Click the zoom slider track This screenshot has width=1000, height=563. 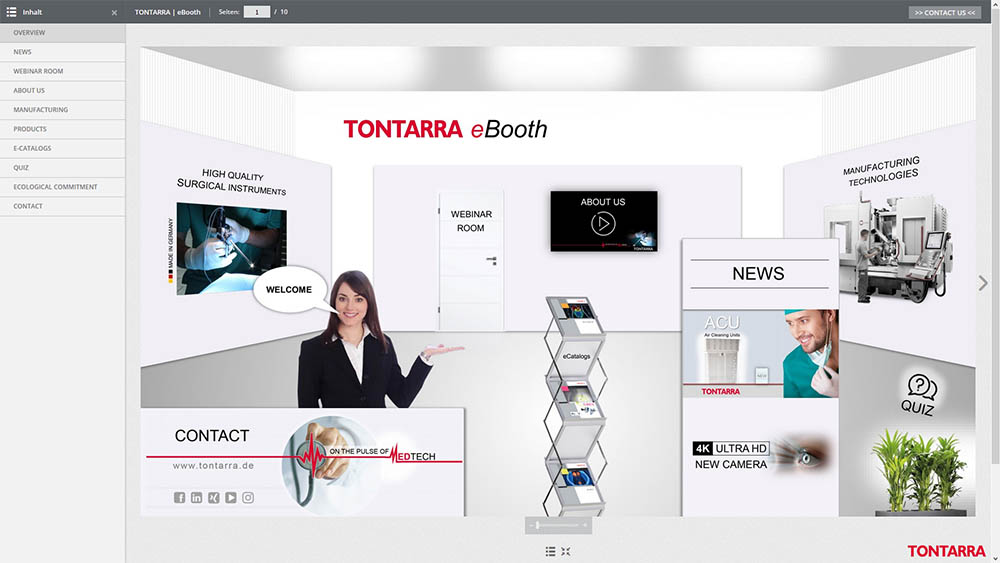coord(560,525)
